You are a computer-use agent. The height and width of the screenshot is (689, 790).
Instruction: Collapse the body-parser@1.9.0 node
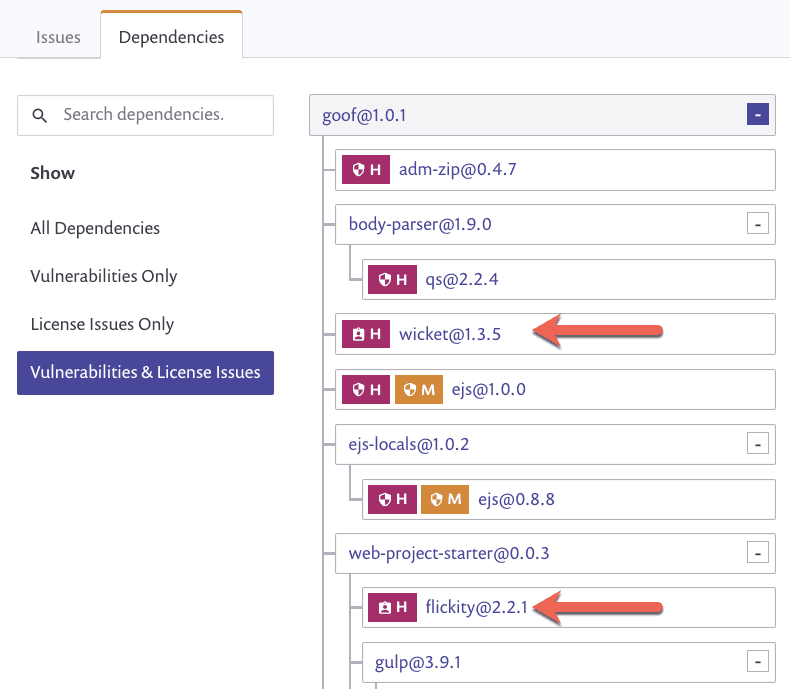[757, 224]
